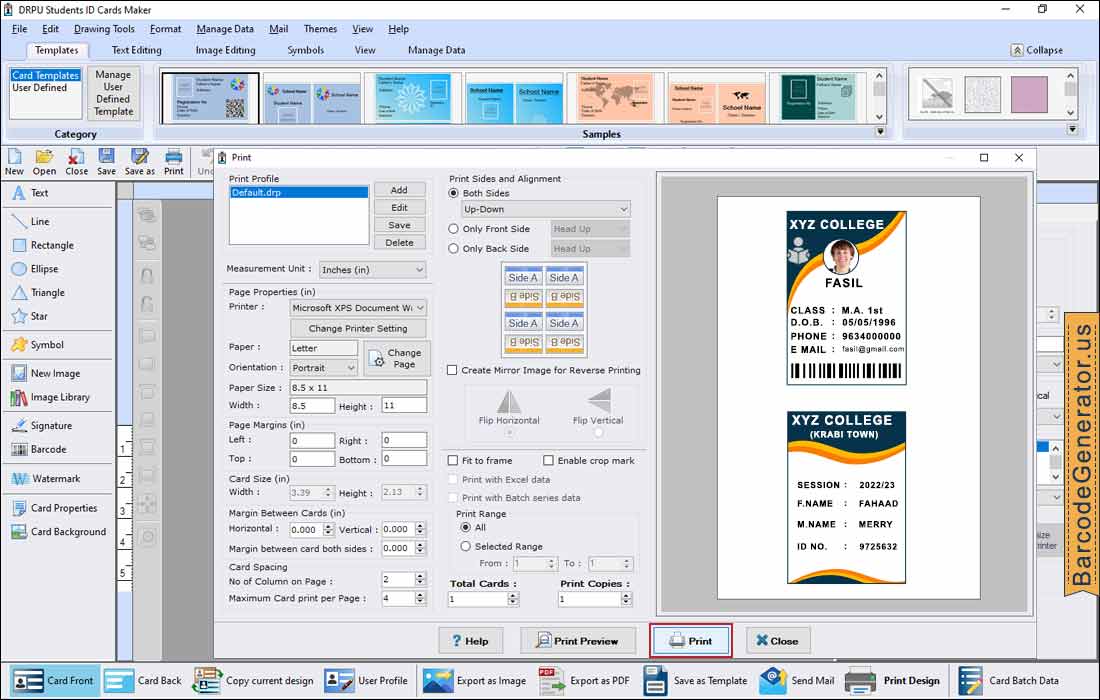Open the Orientation dropdown
1100x700 pixels.
coord(323,368)
